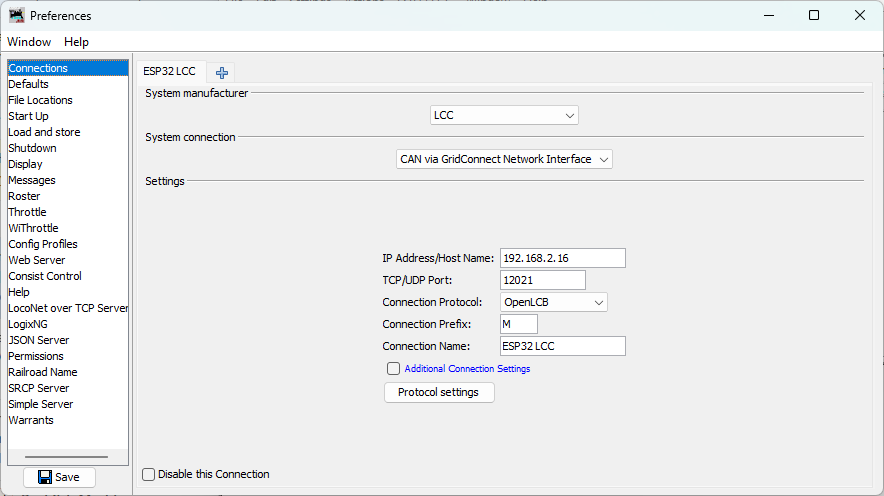
Task: Select JSON Server in the preferences list
Action: pyautogui.click(x=68, y=340)
